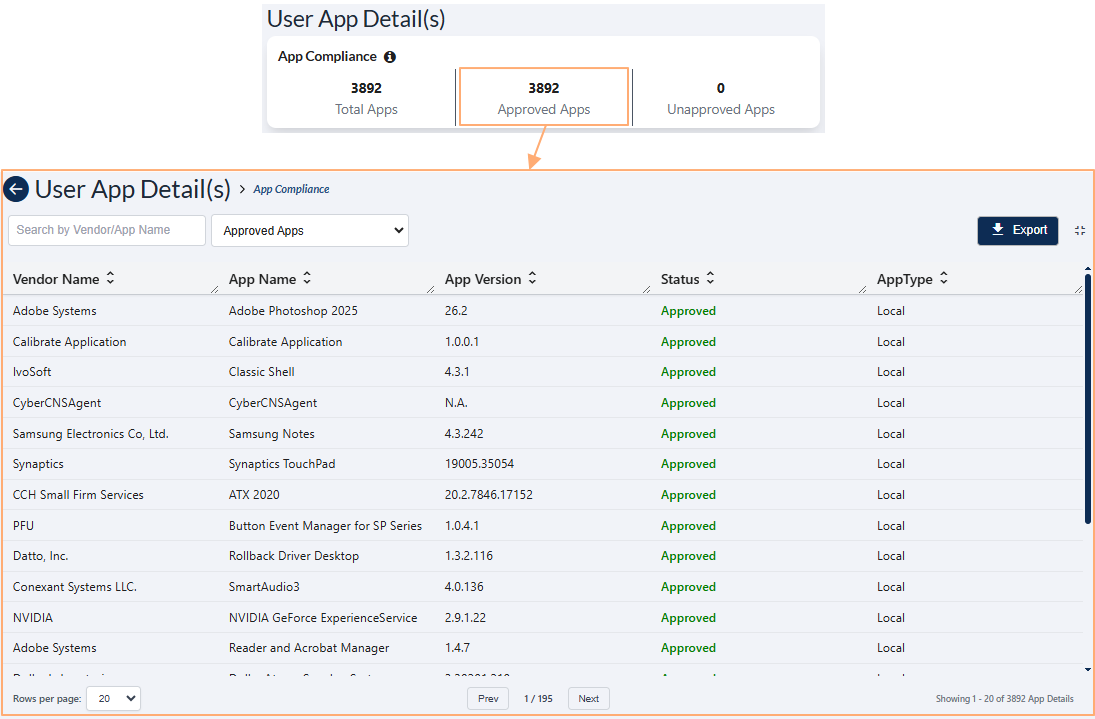Open the Approved Apps filter dropdown
The height and width of the screenshot is (719, 1095).
tap(310, 230)
